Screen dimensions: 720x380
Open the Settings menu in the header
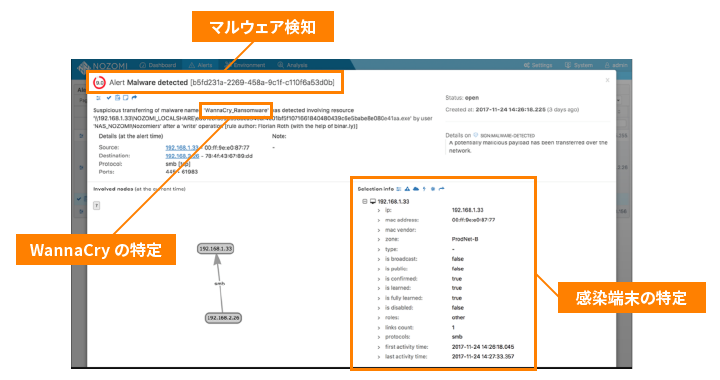pos(538,65)
